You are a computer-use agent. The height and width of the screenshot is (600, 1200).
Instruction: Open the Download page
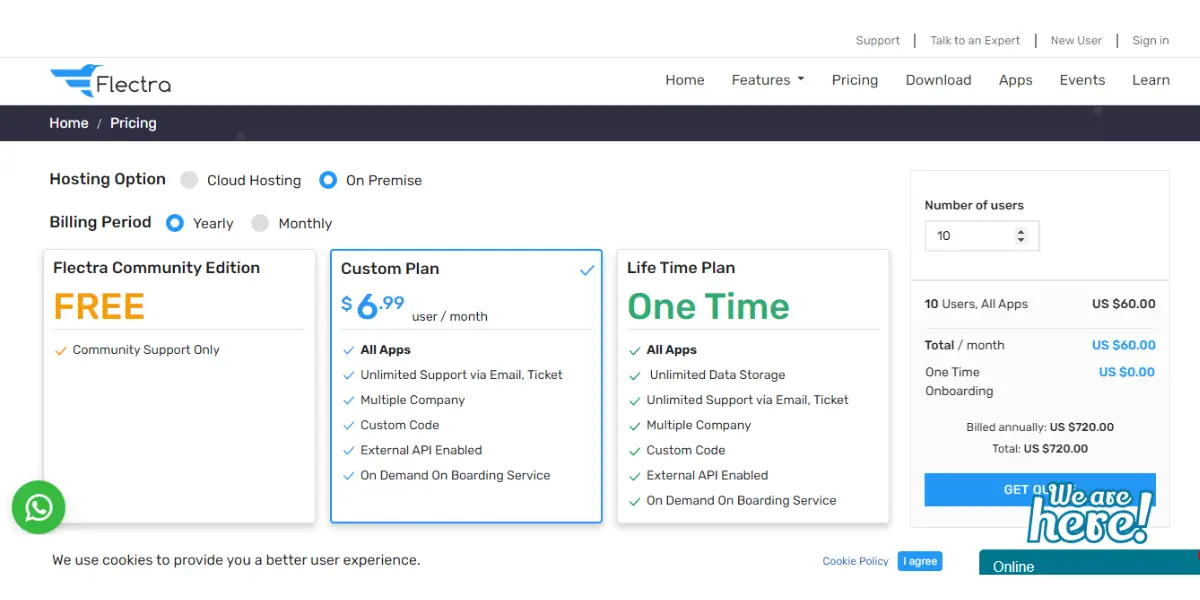click(938, 80)
